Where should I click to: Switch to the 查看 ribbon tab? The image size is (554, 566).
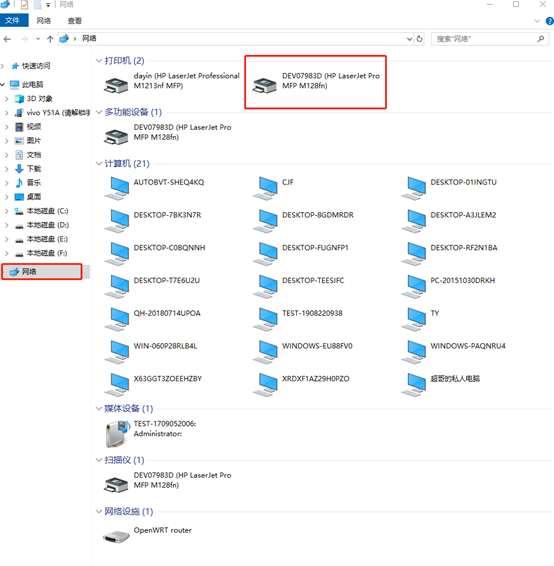(75, 21)
